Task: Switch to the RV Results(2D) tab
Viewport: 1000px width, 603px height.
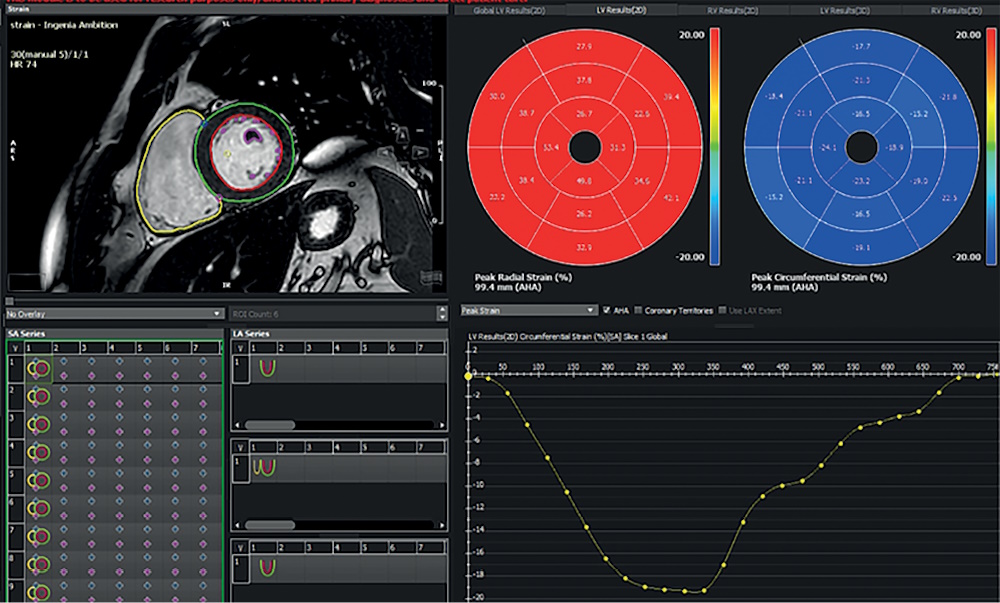Action: 733,11
